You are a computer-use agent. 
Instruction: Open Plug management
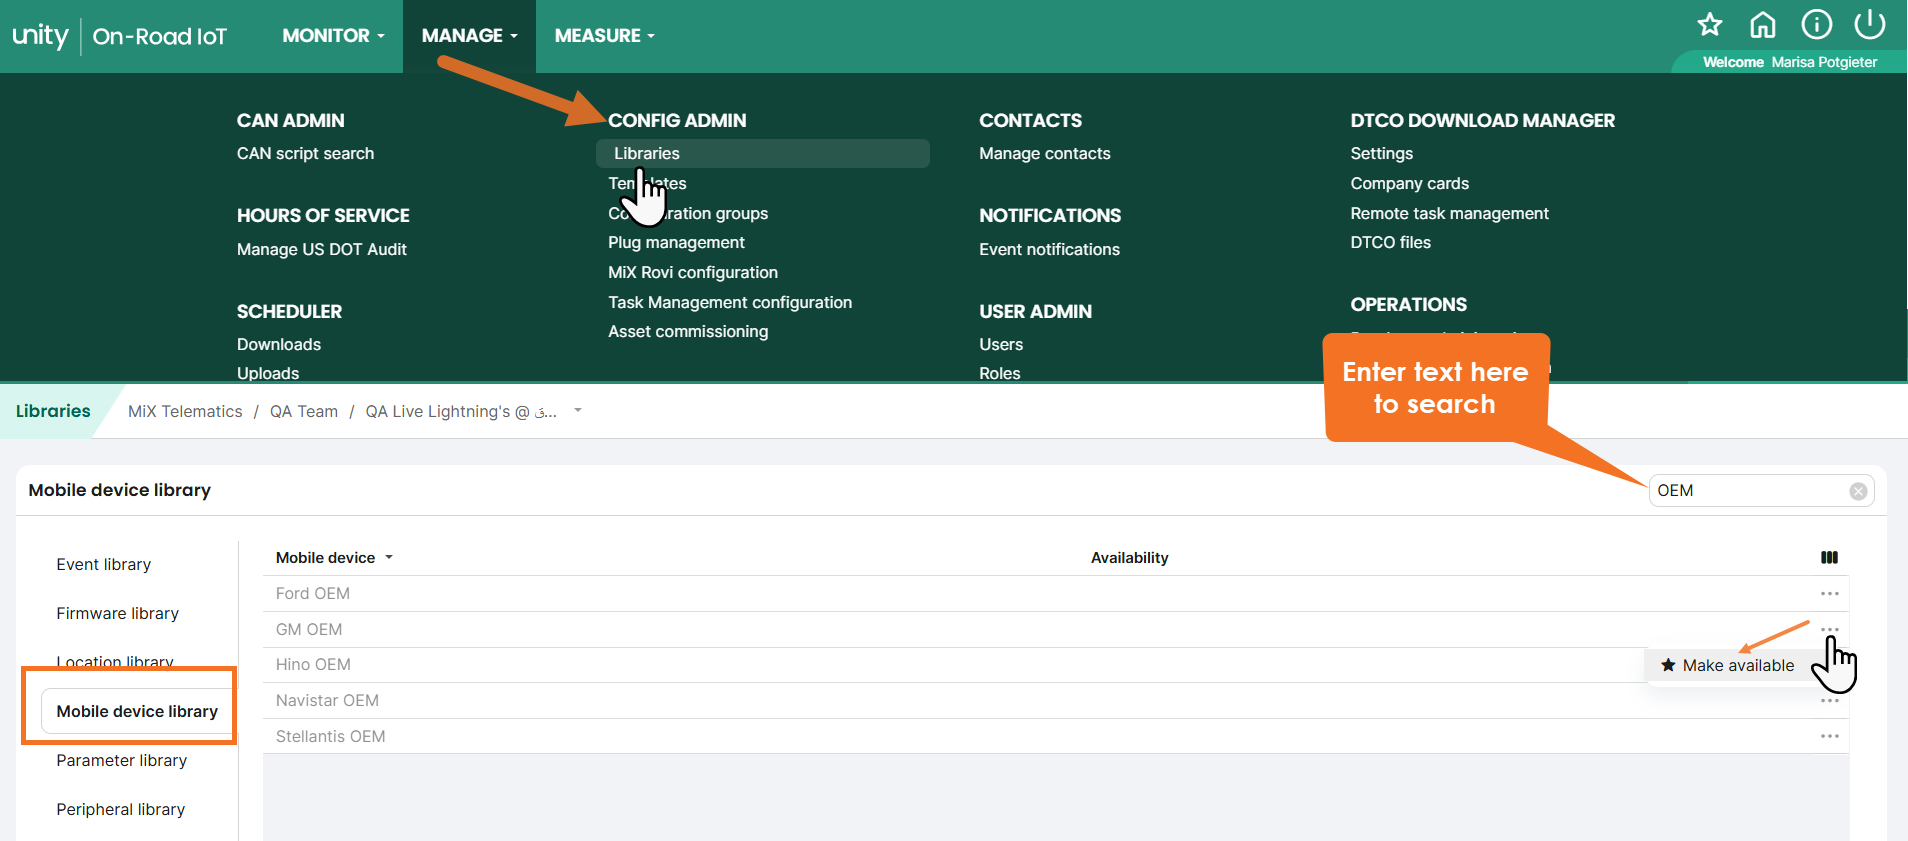[676, 242]
